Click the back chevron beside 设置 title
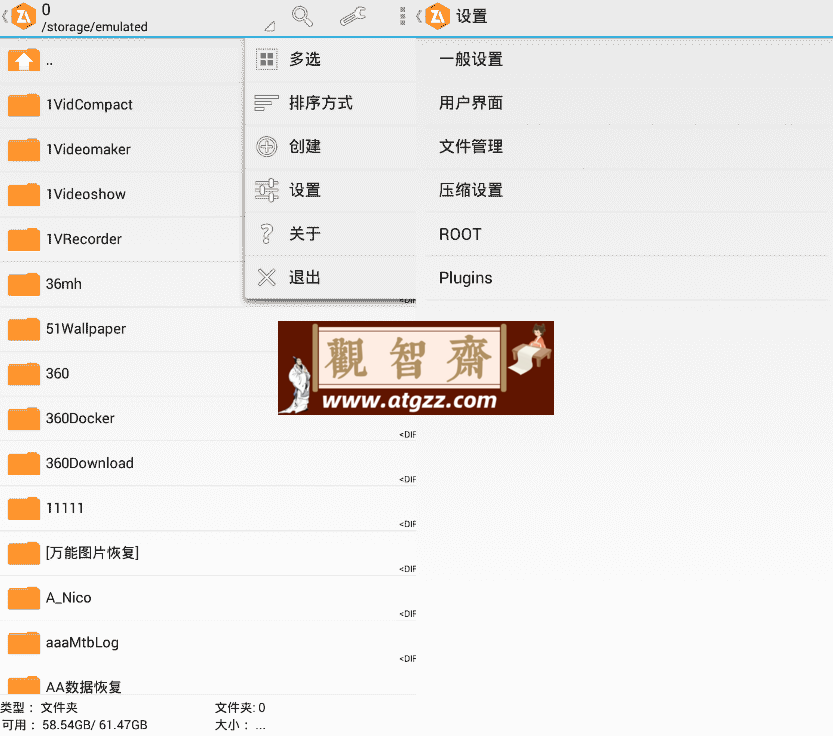The image size is (833, 736). [x=419, y=16]
